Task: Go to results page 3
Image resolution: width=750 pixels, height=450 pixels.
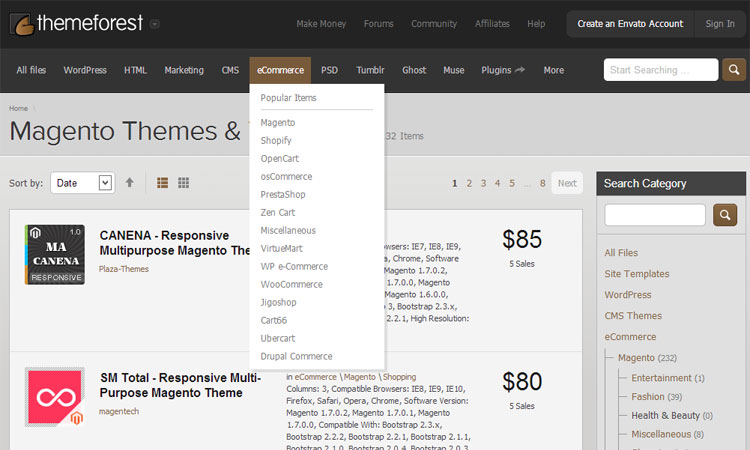Action: pos(484,183)
